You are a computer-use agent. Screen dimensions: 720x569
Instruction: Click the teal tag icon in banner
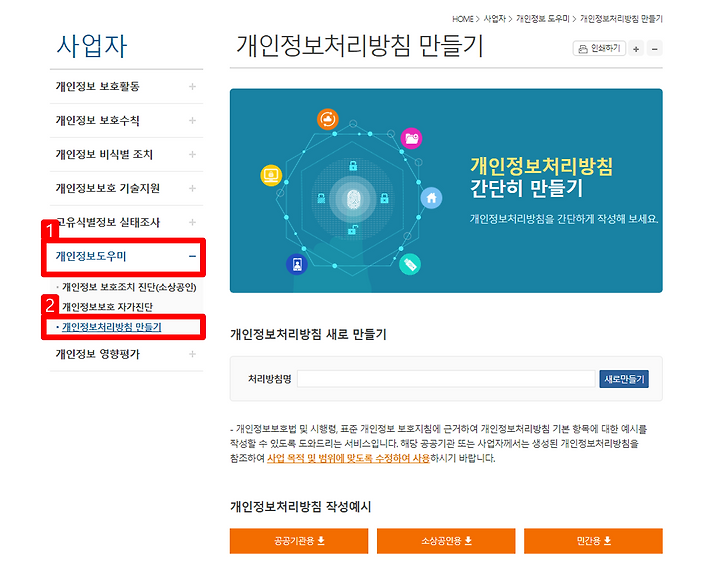pyautogui.click(x=407, y=265)
